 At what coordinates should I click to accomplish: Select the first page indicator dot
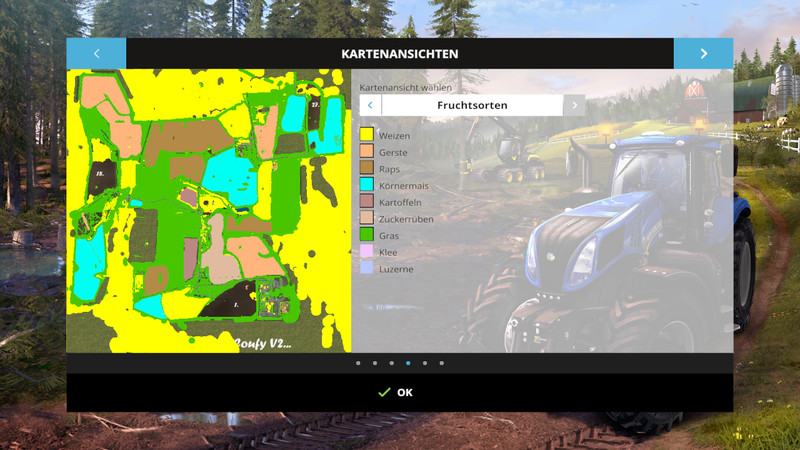[x=358, y=363]
